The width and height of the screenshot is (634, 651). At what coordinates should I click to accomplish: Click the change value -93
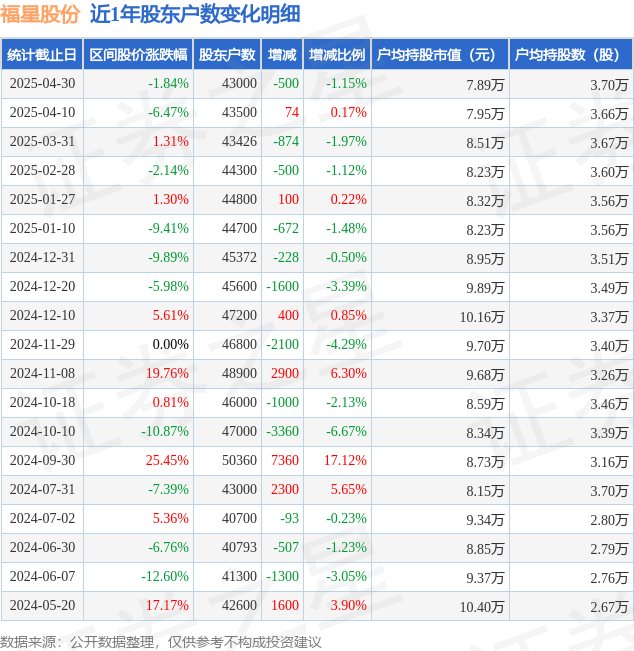289,519
